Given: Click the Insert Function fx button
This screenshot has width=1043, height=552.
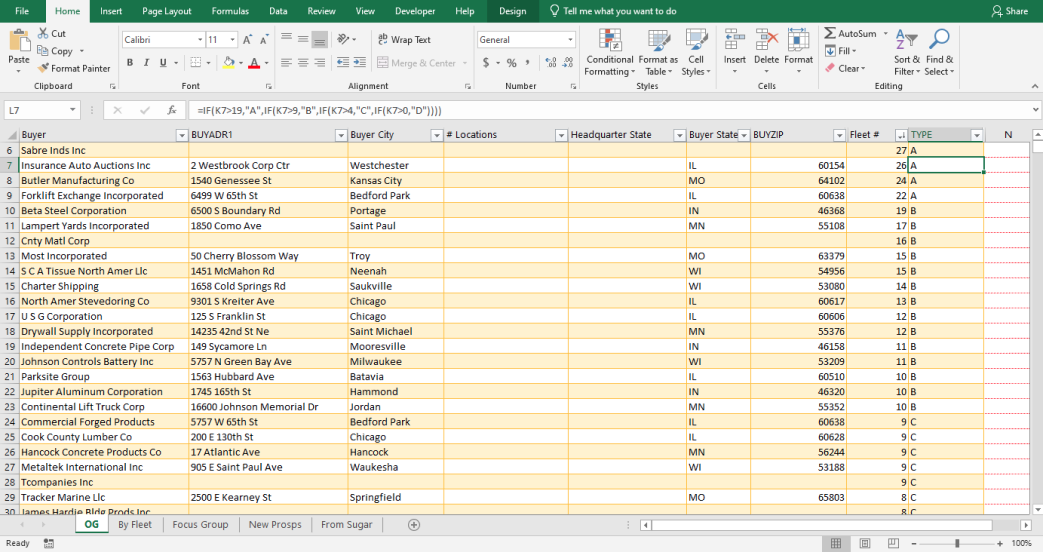Looking at the screenshot, I should pos(172,110).
